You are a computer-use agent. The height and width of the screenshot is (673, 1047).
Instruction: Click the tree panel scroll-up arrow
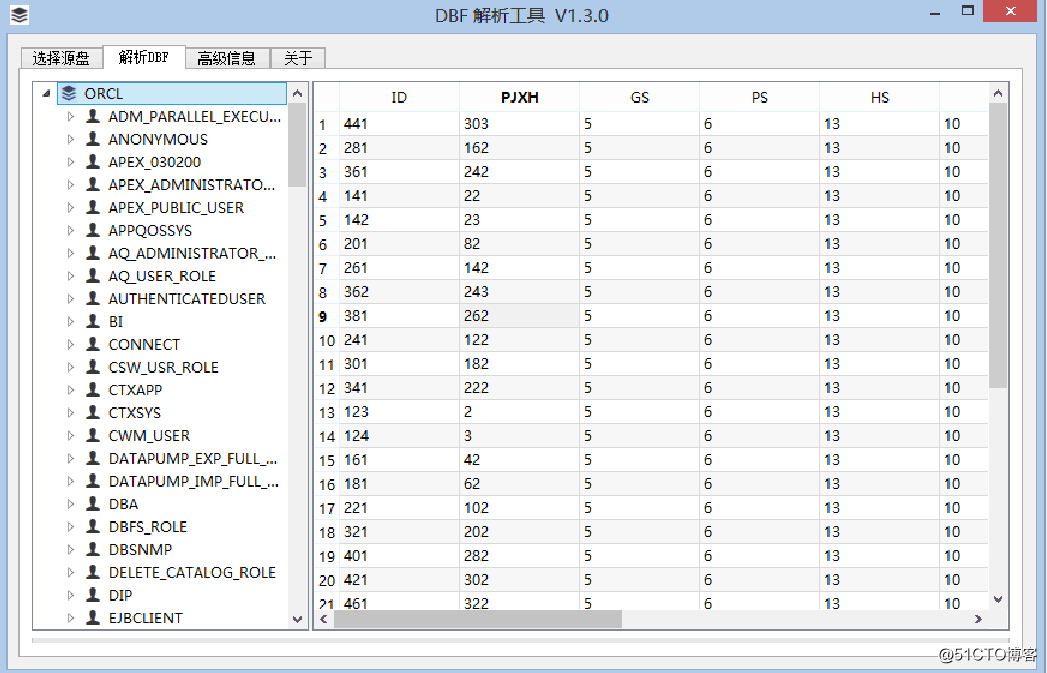pos(298,93)
